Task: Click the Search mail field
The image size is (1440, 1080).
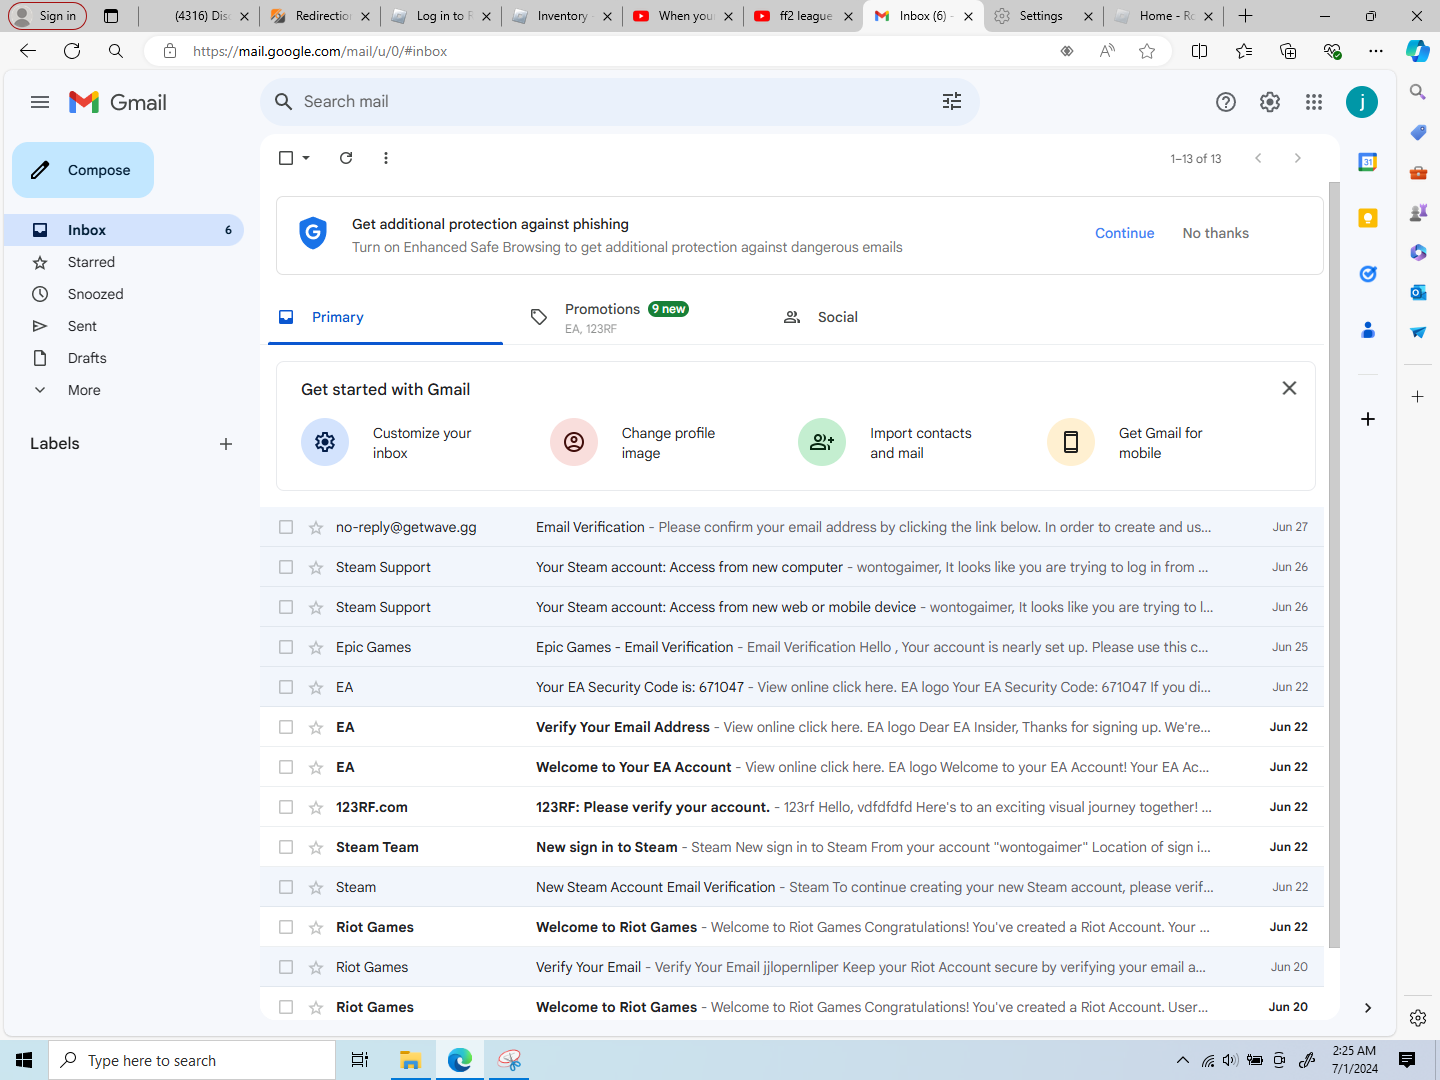Action: (620, 101)
